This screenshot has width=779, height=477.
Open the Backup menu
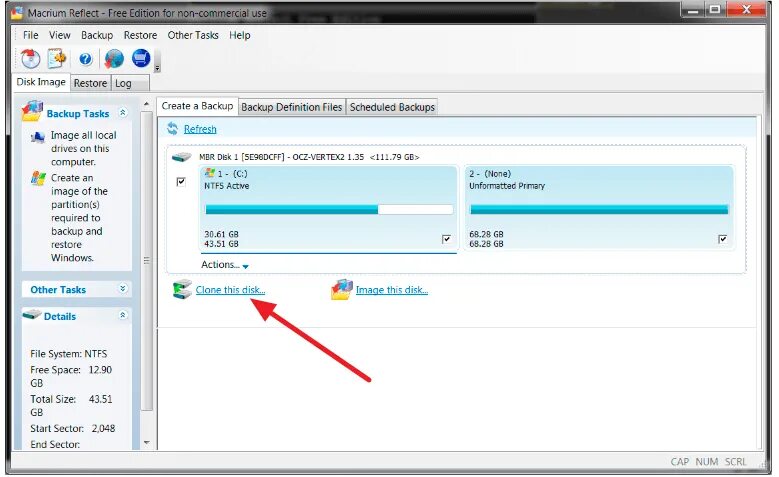(x=97, y=35)
